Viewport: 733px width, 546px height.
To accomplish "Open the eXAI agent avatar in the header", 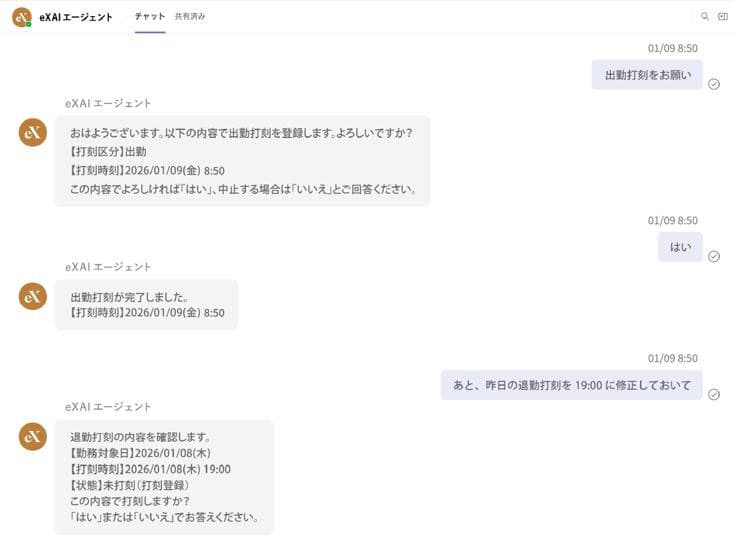I will 22,17.
